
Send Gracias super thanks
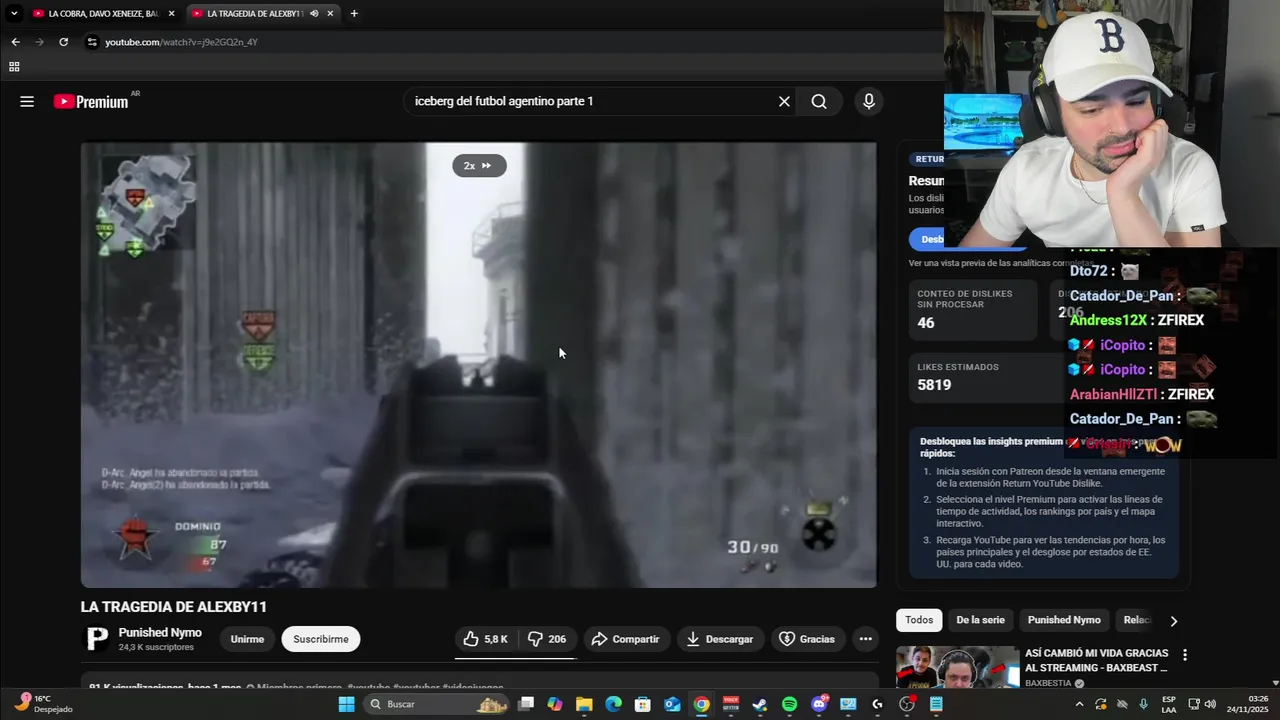807,639
